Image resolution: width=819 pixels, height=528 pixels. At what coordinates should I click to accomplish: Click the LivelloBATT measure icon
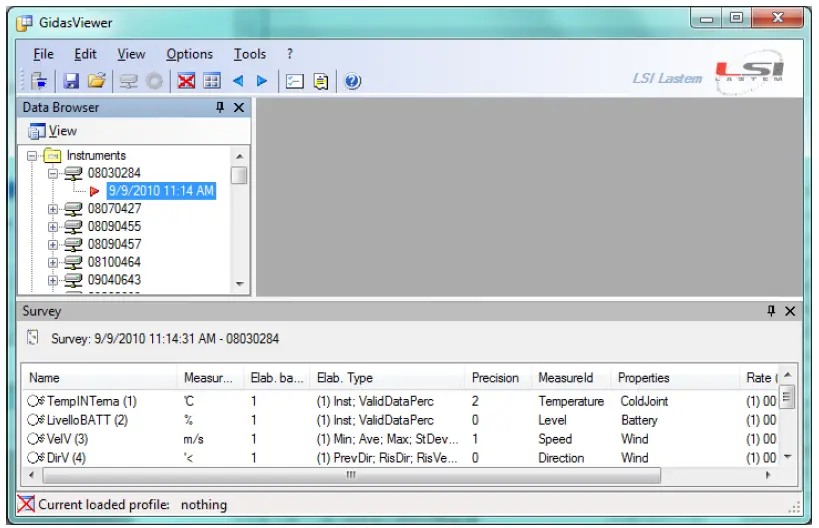pyautogui.click(x=36, y=420)
